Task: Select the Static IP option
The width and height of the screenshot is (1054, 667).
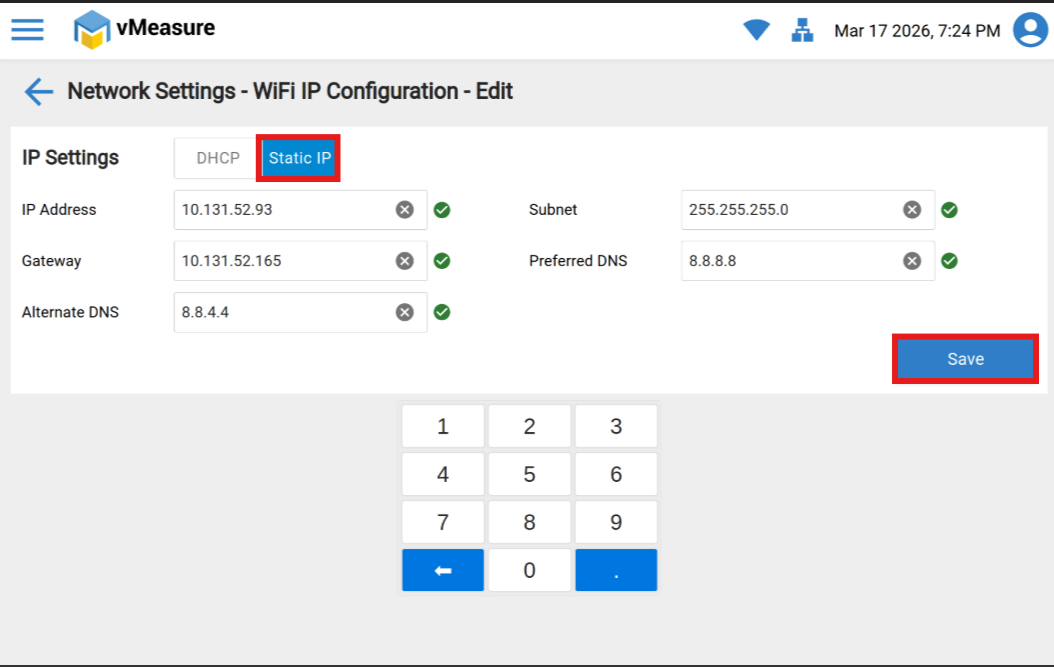Action: 299,158
